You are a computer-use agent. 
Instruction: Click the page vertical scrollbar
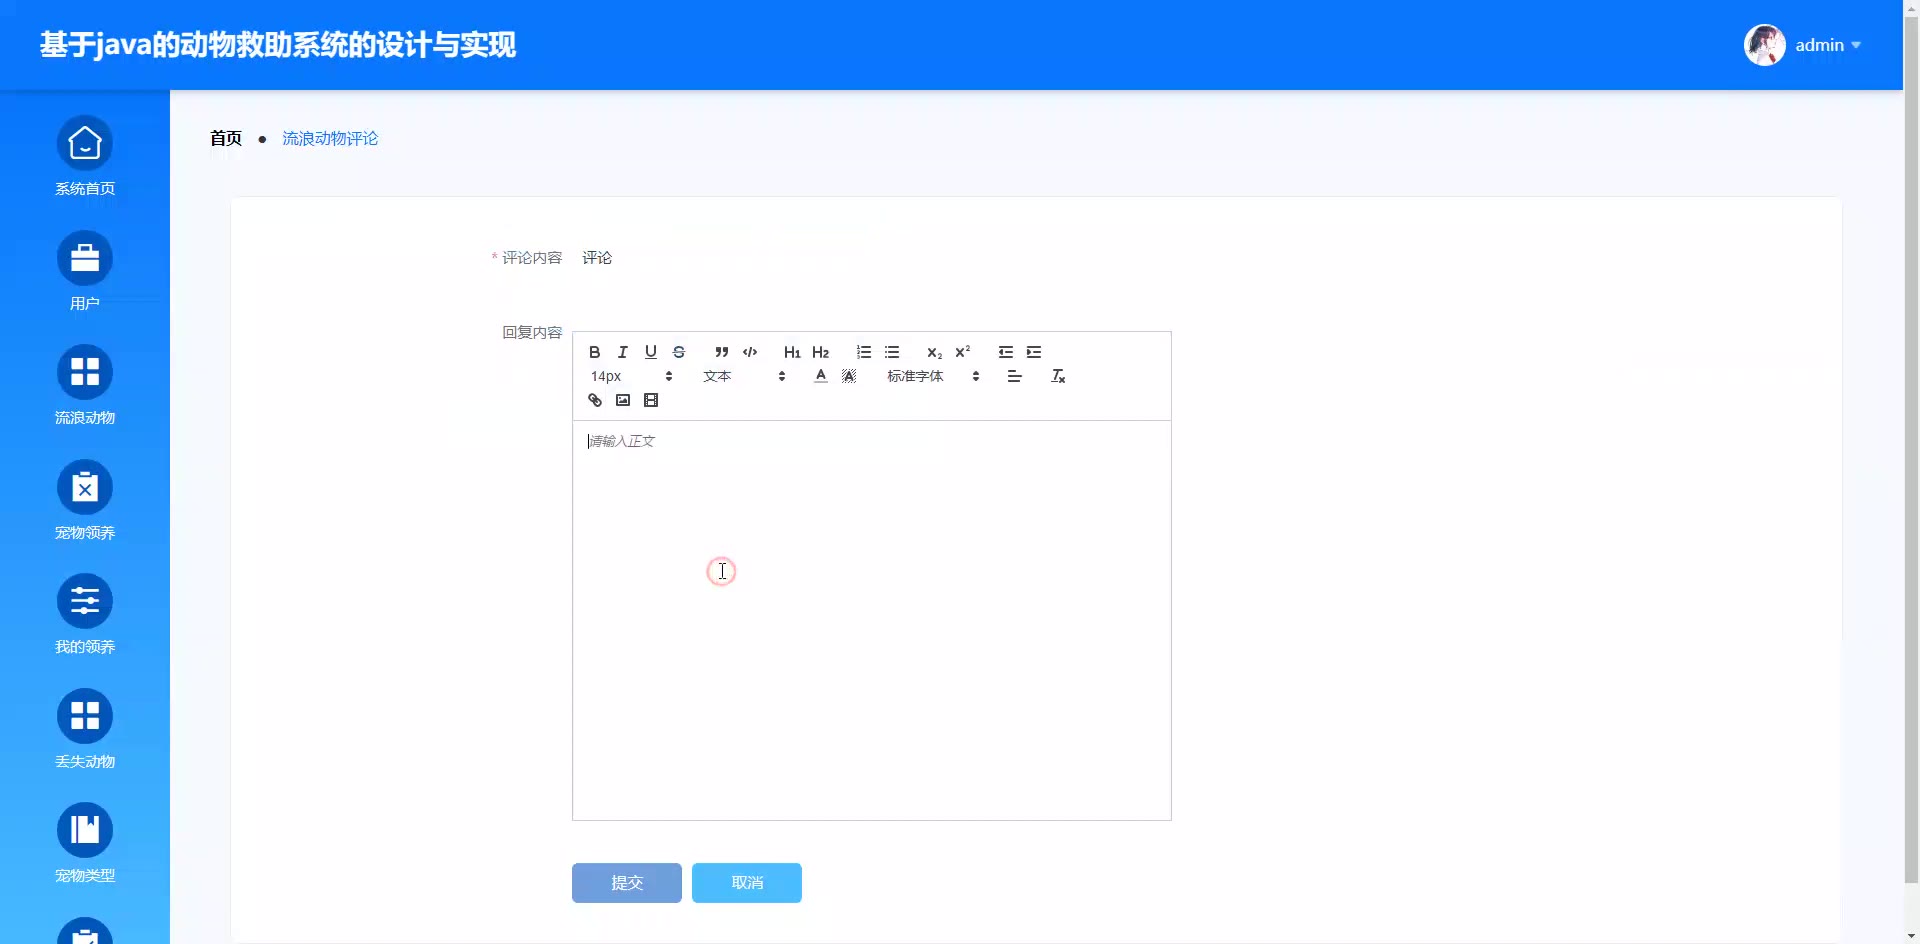(1911, 450)
